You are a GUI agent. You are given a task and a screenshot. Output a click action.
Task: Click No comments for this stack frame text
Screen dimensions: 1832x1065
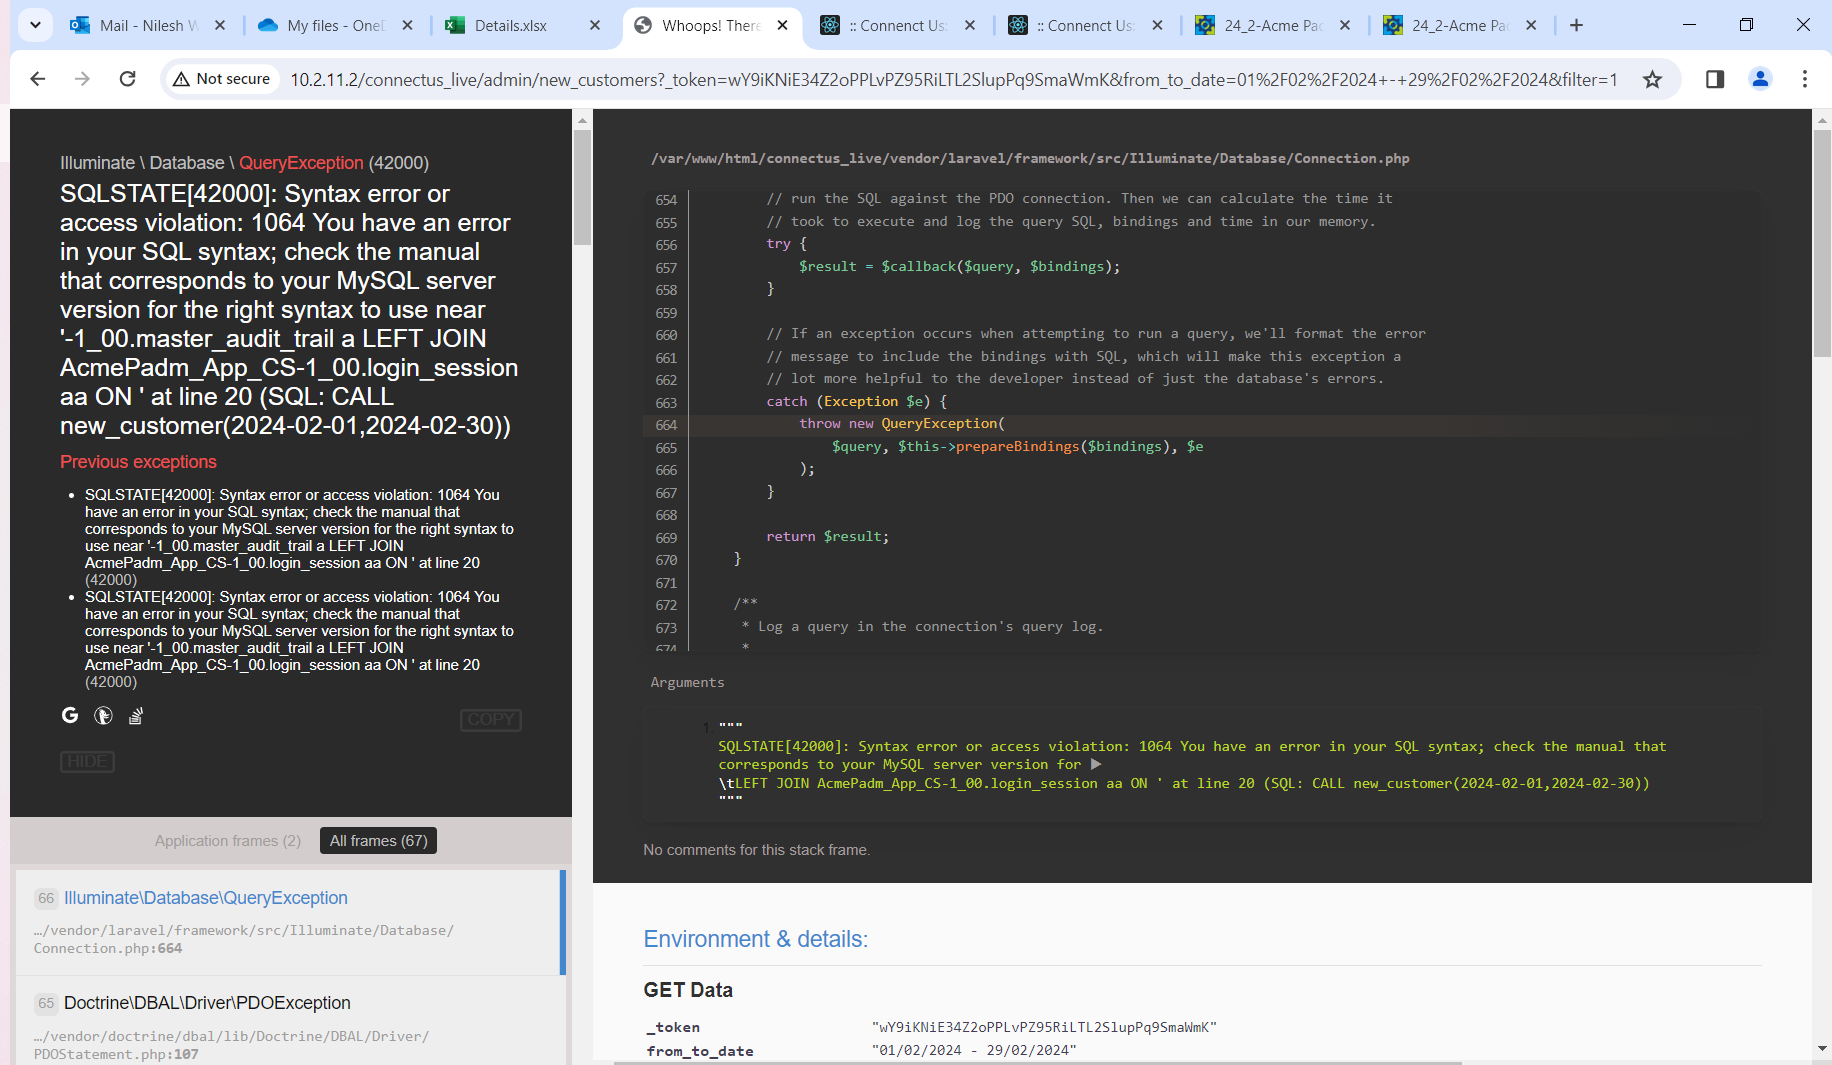click(757, 850)
